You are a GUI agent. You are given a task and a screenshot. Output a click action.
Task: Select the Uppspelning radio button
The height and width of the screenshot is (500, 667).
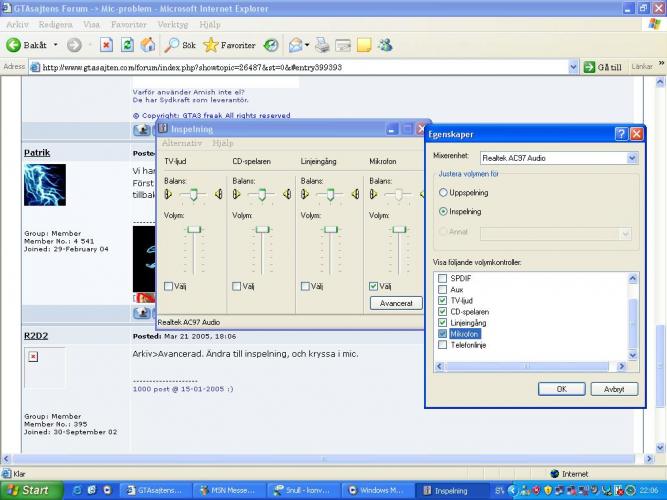click(444, 192)
